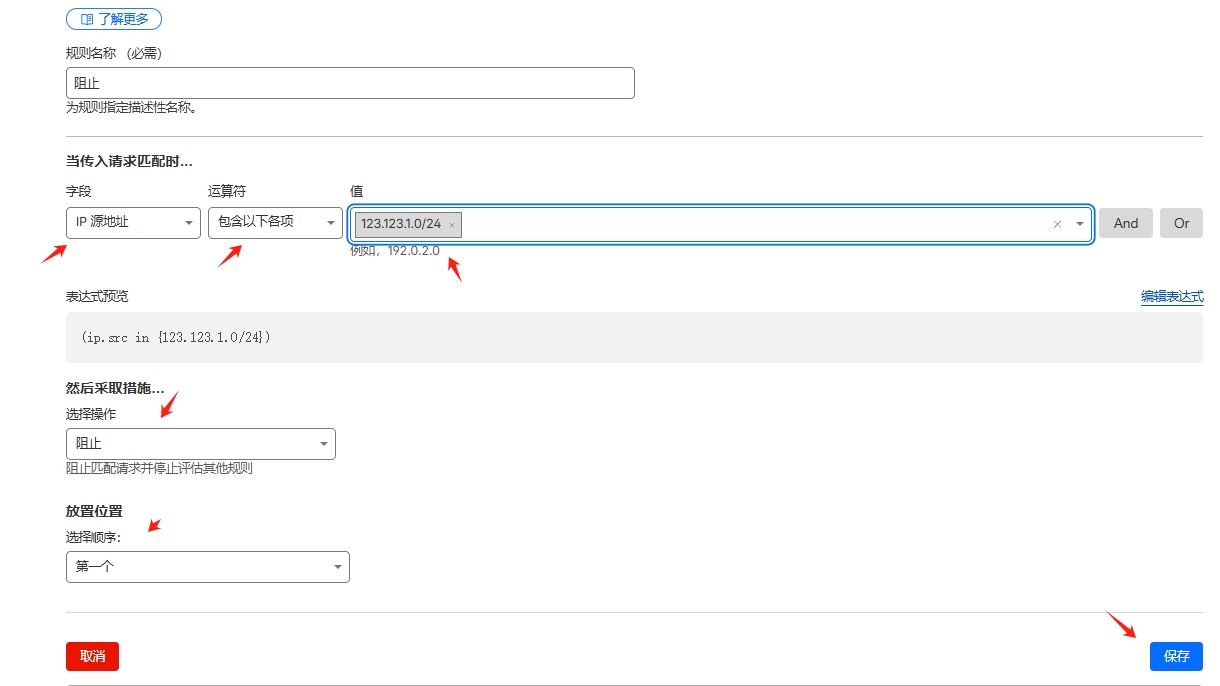Clear all values in the 值 field

1057,225
